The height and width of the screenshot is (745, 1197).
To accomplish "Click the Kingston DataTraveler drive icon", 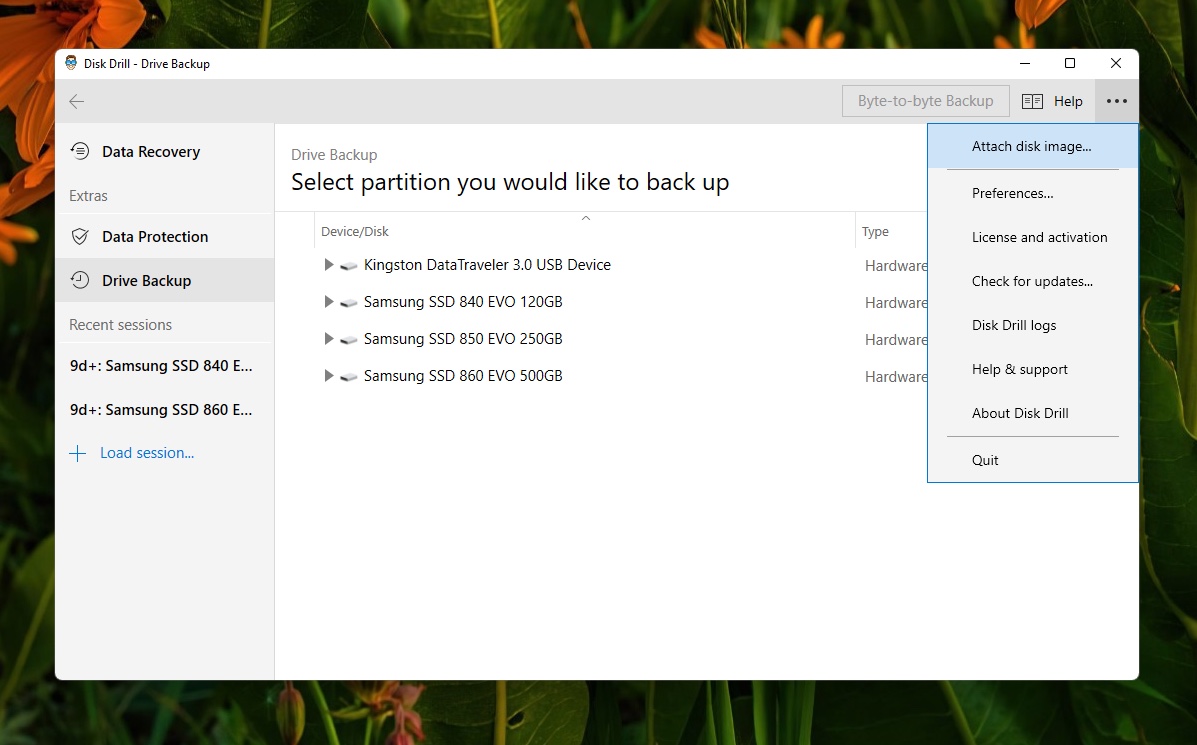I will [x=349, y=266].
